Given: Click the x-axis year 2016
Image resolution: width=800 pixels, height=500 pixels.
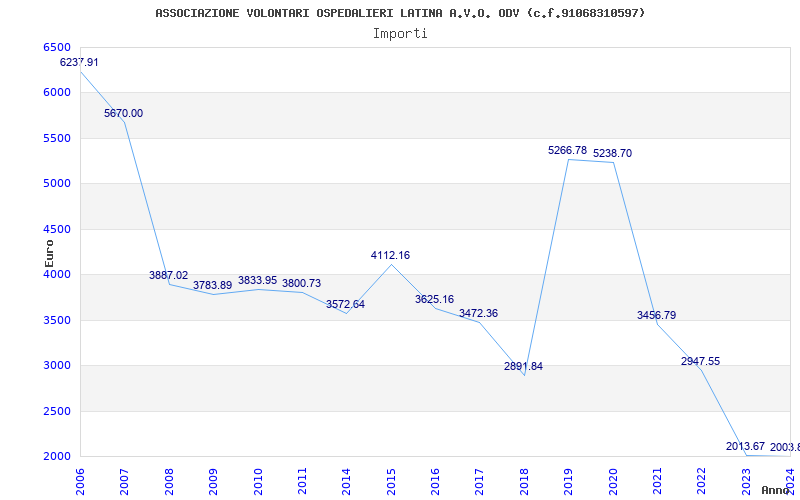Looking at the screenshot, I should pyautogui.click(x=435, y=481).
